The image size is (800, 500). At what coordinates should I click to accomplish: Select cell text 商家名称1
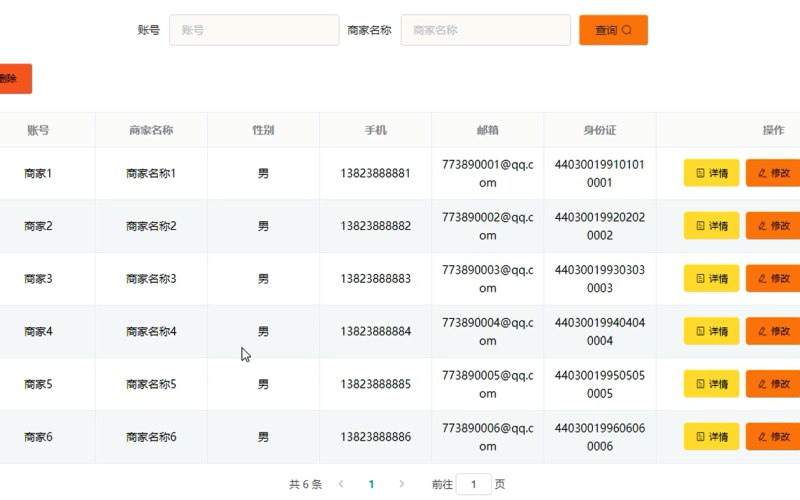151,173
